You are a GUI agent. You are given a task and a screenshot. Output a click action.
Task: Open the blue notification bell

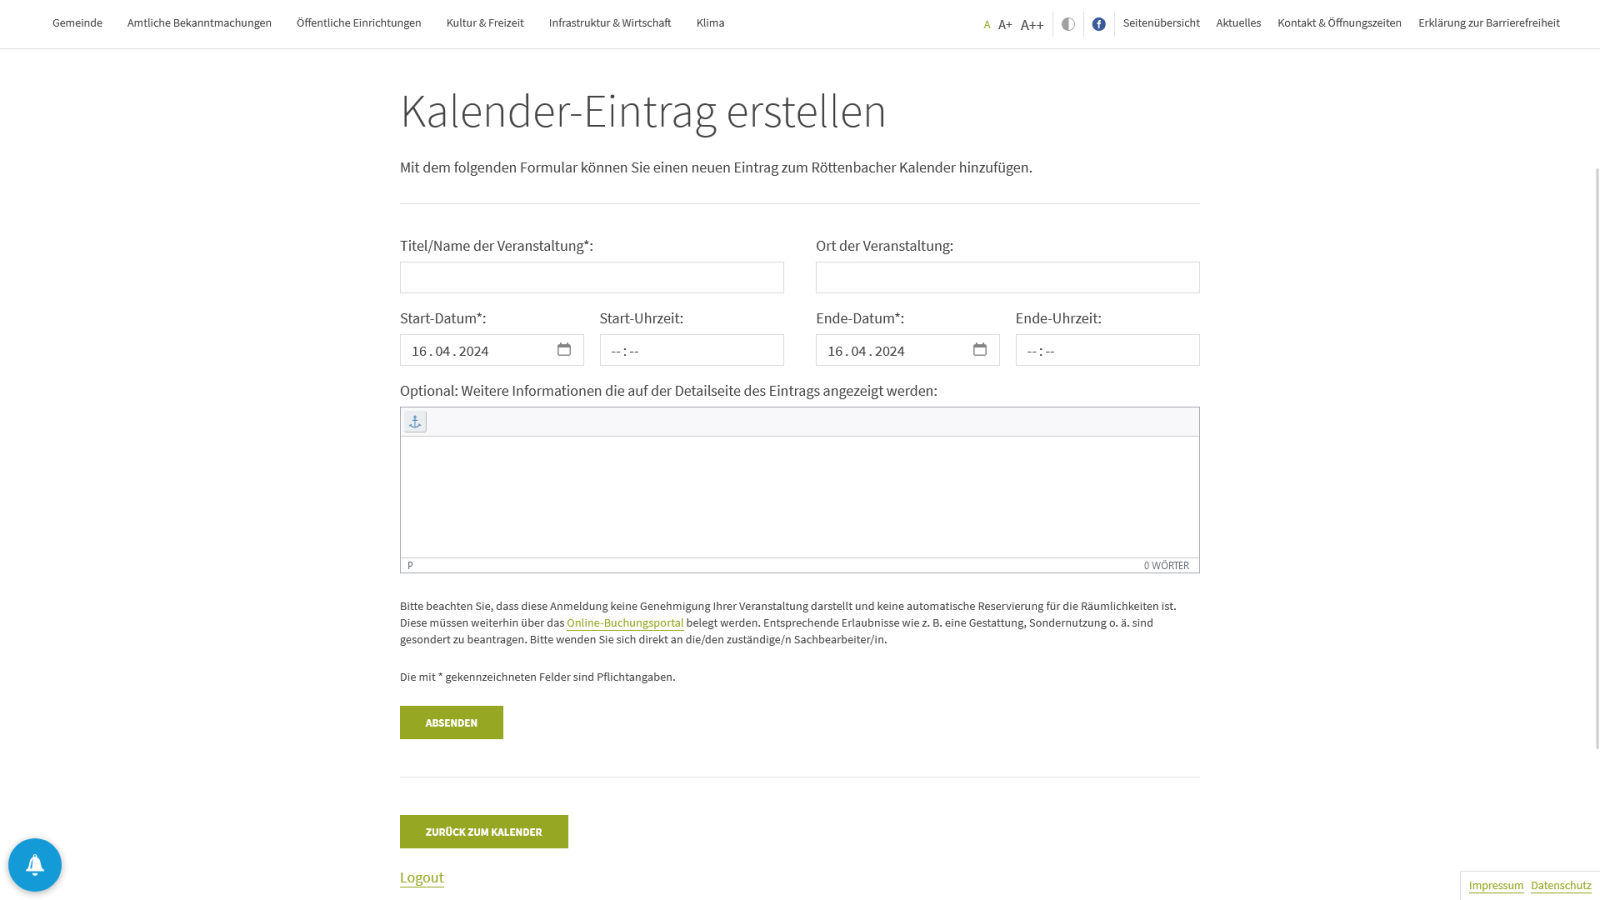pyautogui.click(x=35, y=864)
